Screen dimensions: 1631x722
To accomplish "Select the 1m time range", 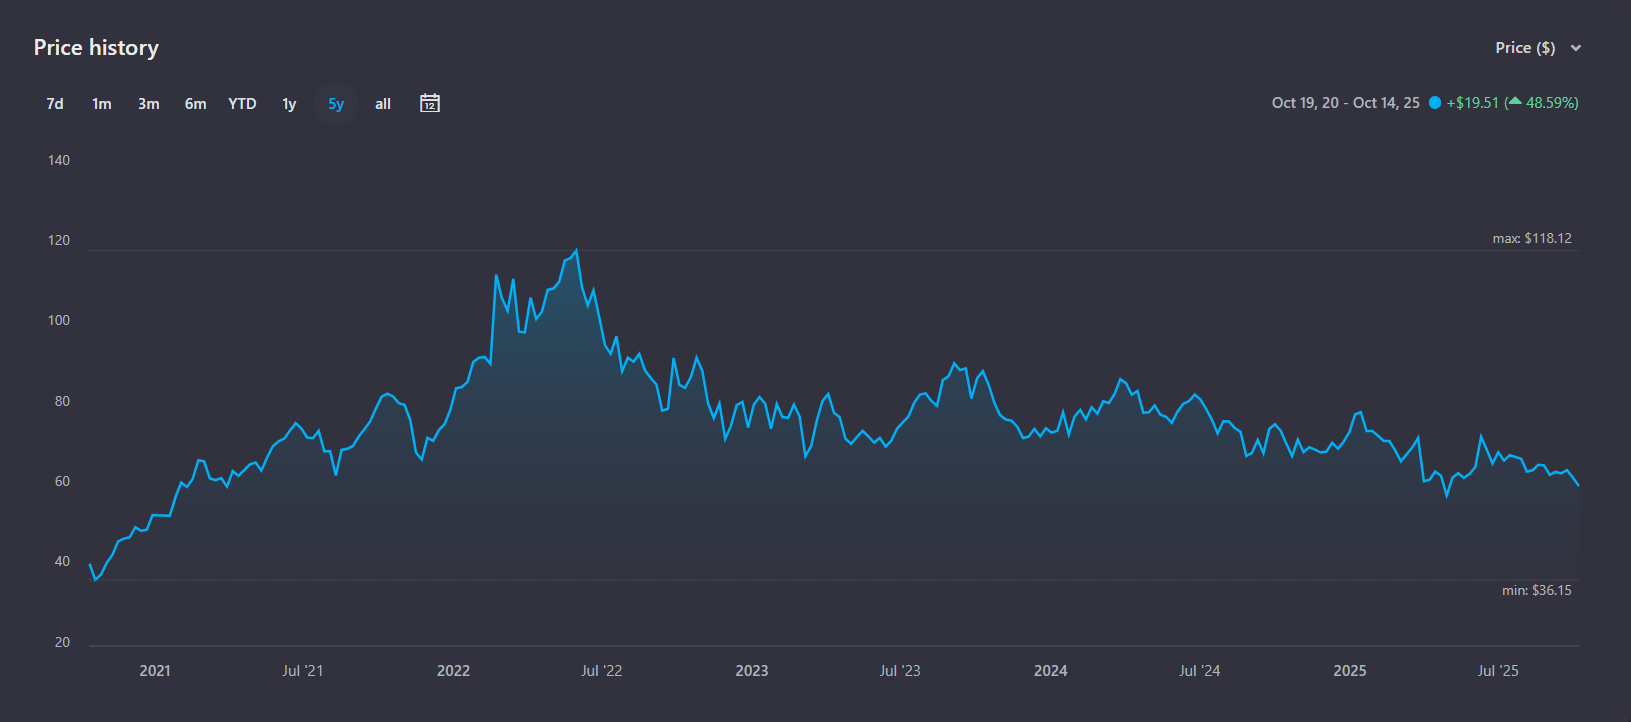I will pyautogui.click(x=102, y=104).
